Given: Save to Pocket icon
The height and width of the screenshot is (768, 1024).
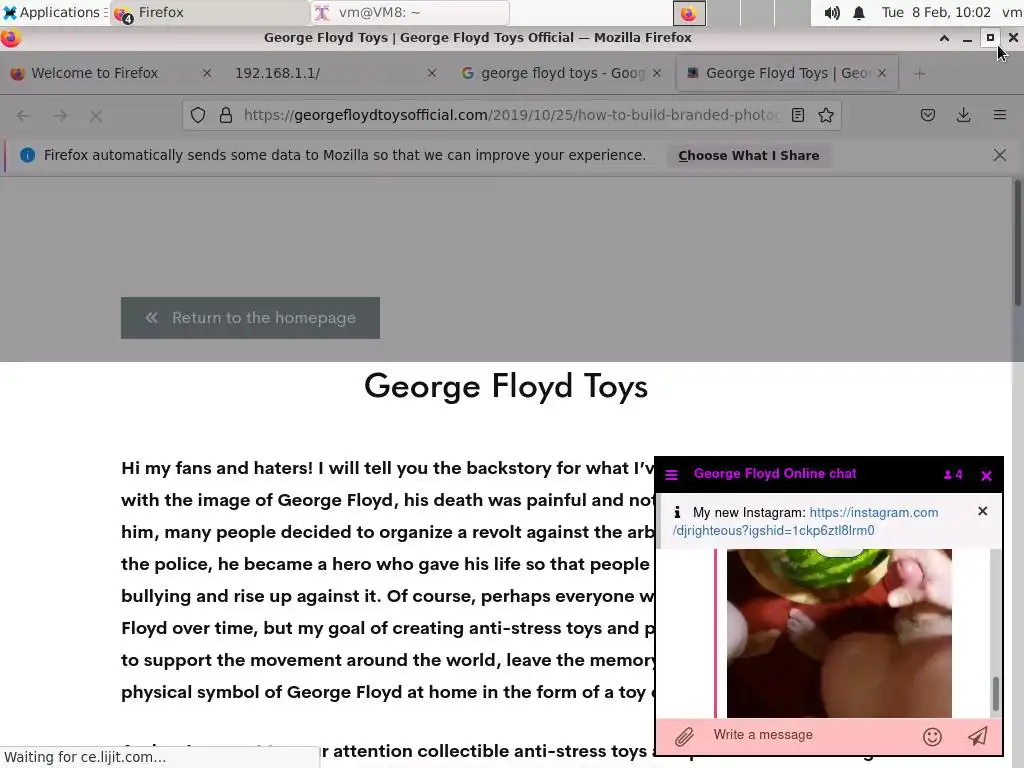Looking at the screenshot, I should tap(928, 116).
